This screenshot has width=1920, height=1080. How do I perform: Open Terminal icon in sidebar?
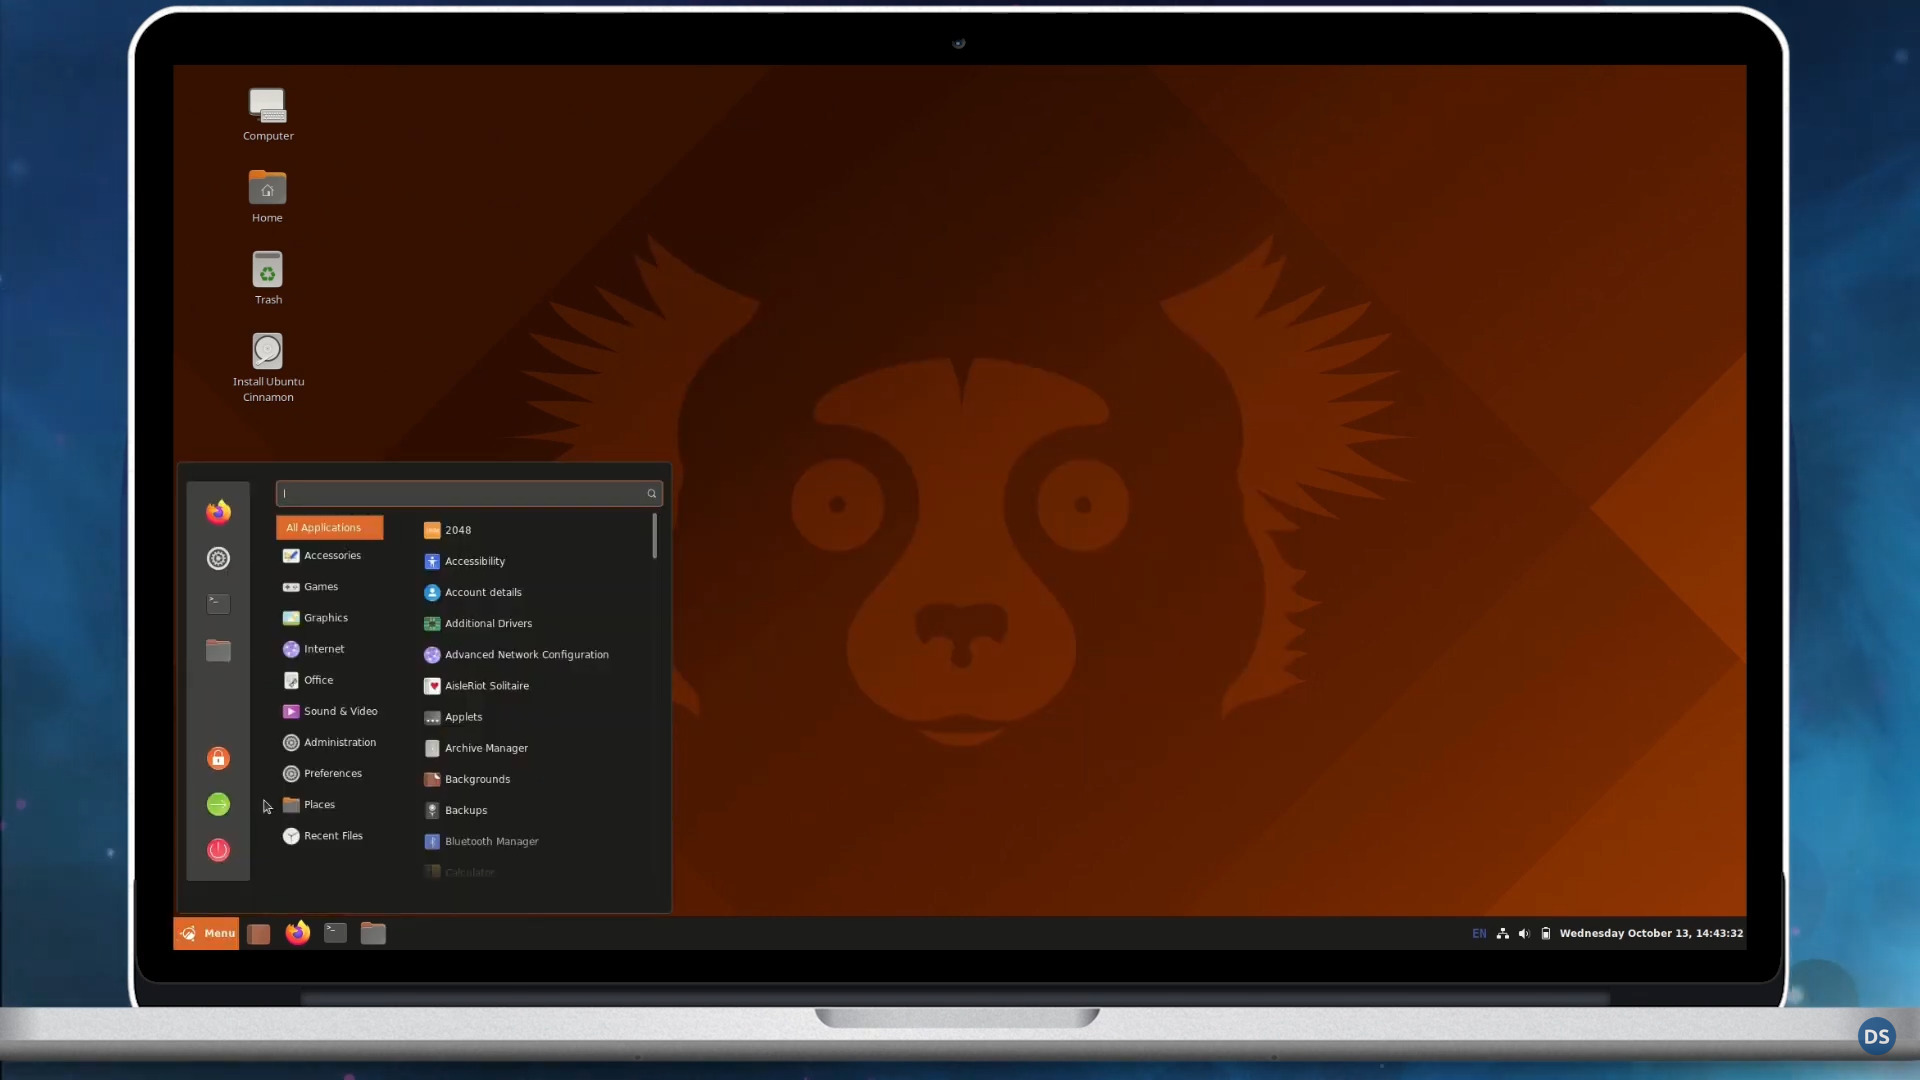pos(218,603)
